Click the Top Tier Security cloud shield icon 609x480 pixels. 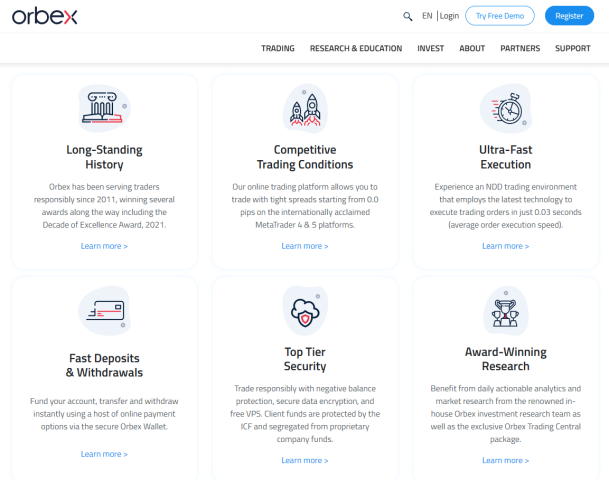305,310
